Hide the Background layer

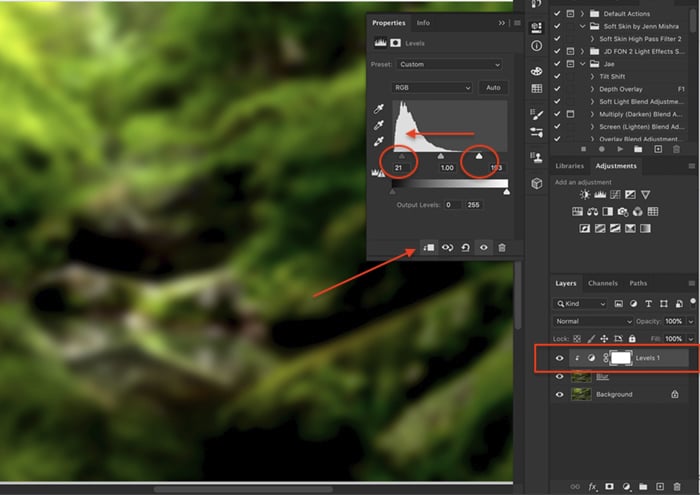559,395
